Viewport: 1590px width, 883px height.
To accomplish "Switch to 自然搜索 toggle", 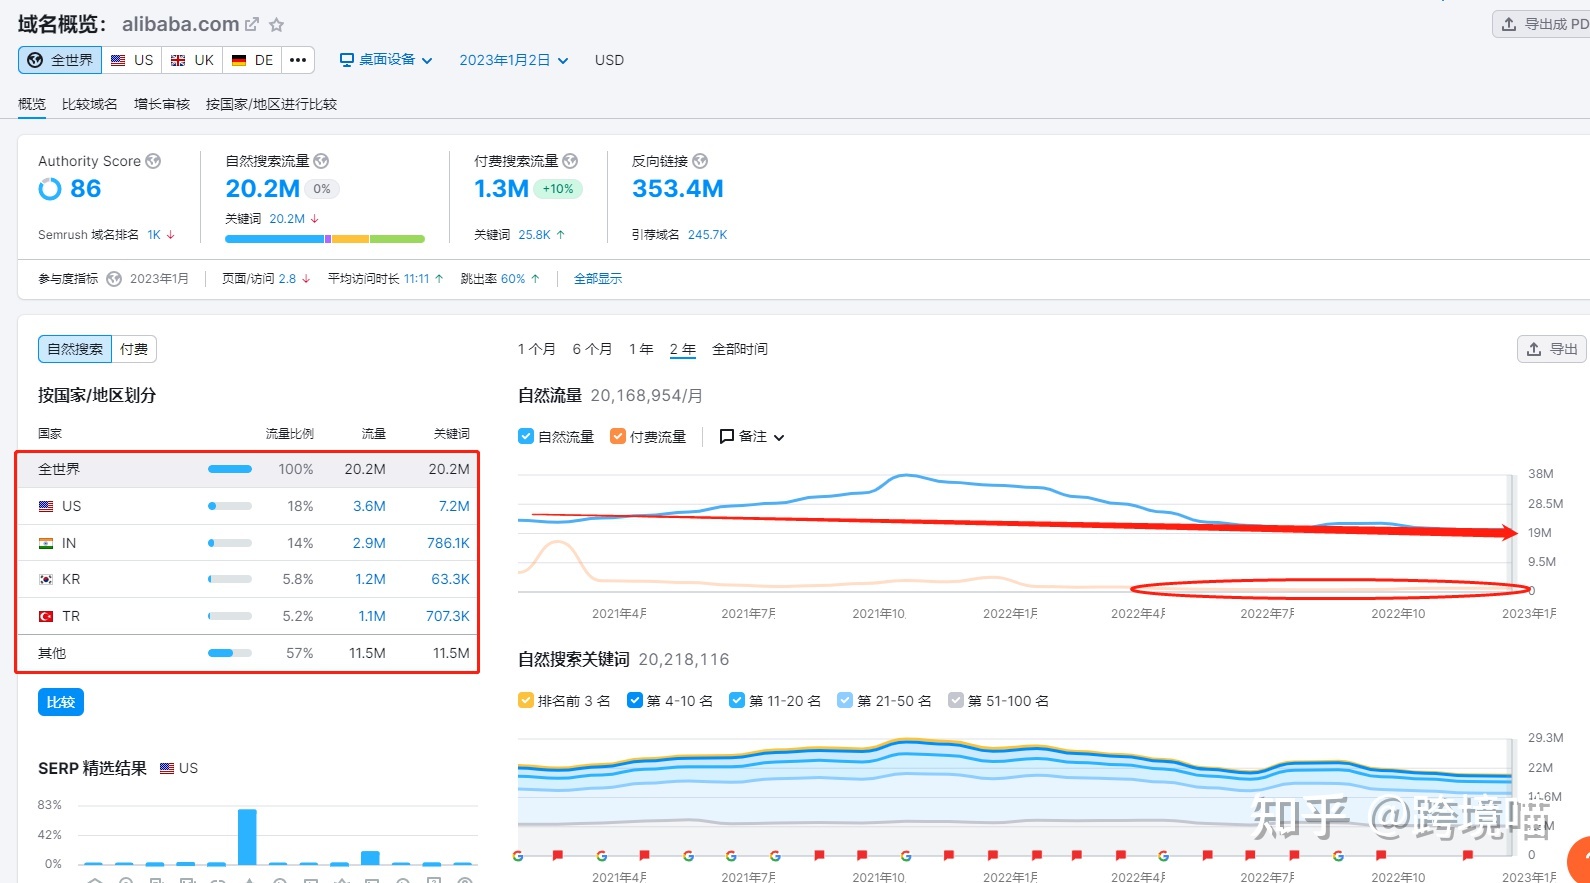I will [x=75, y=349].
